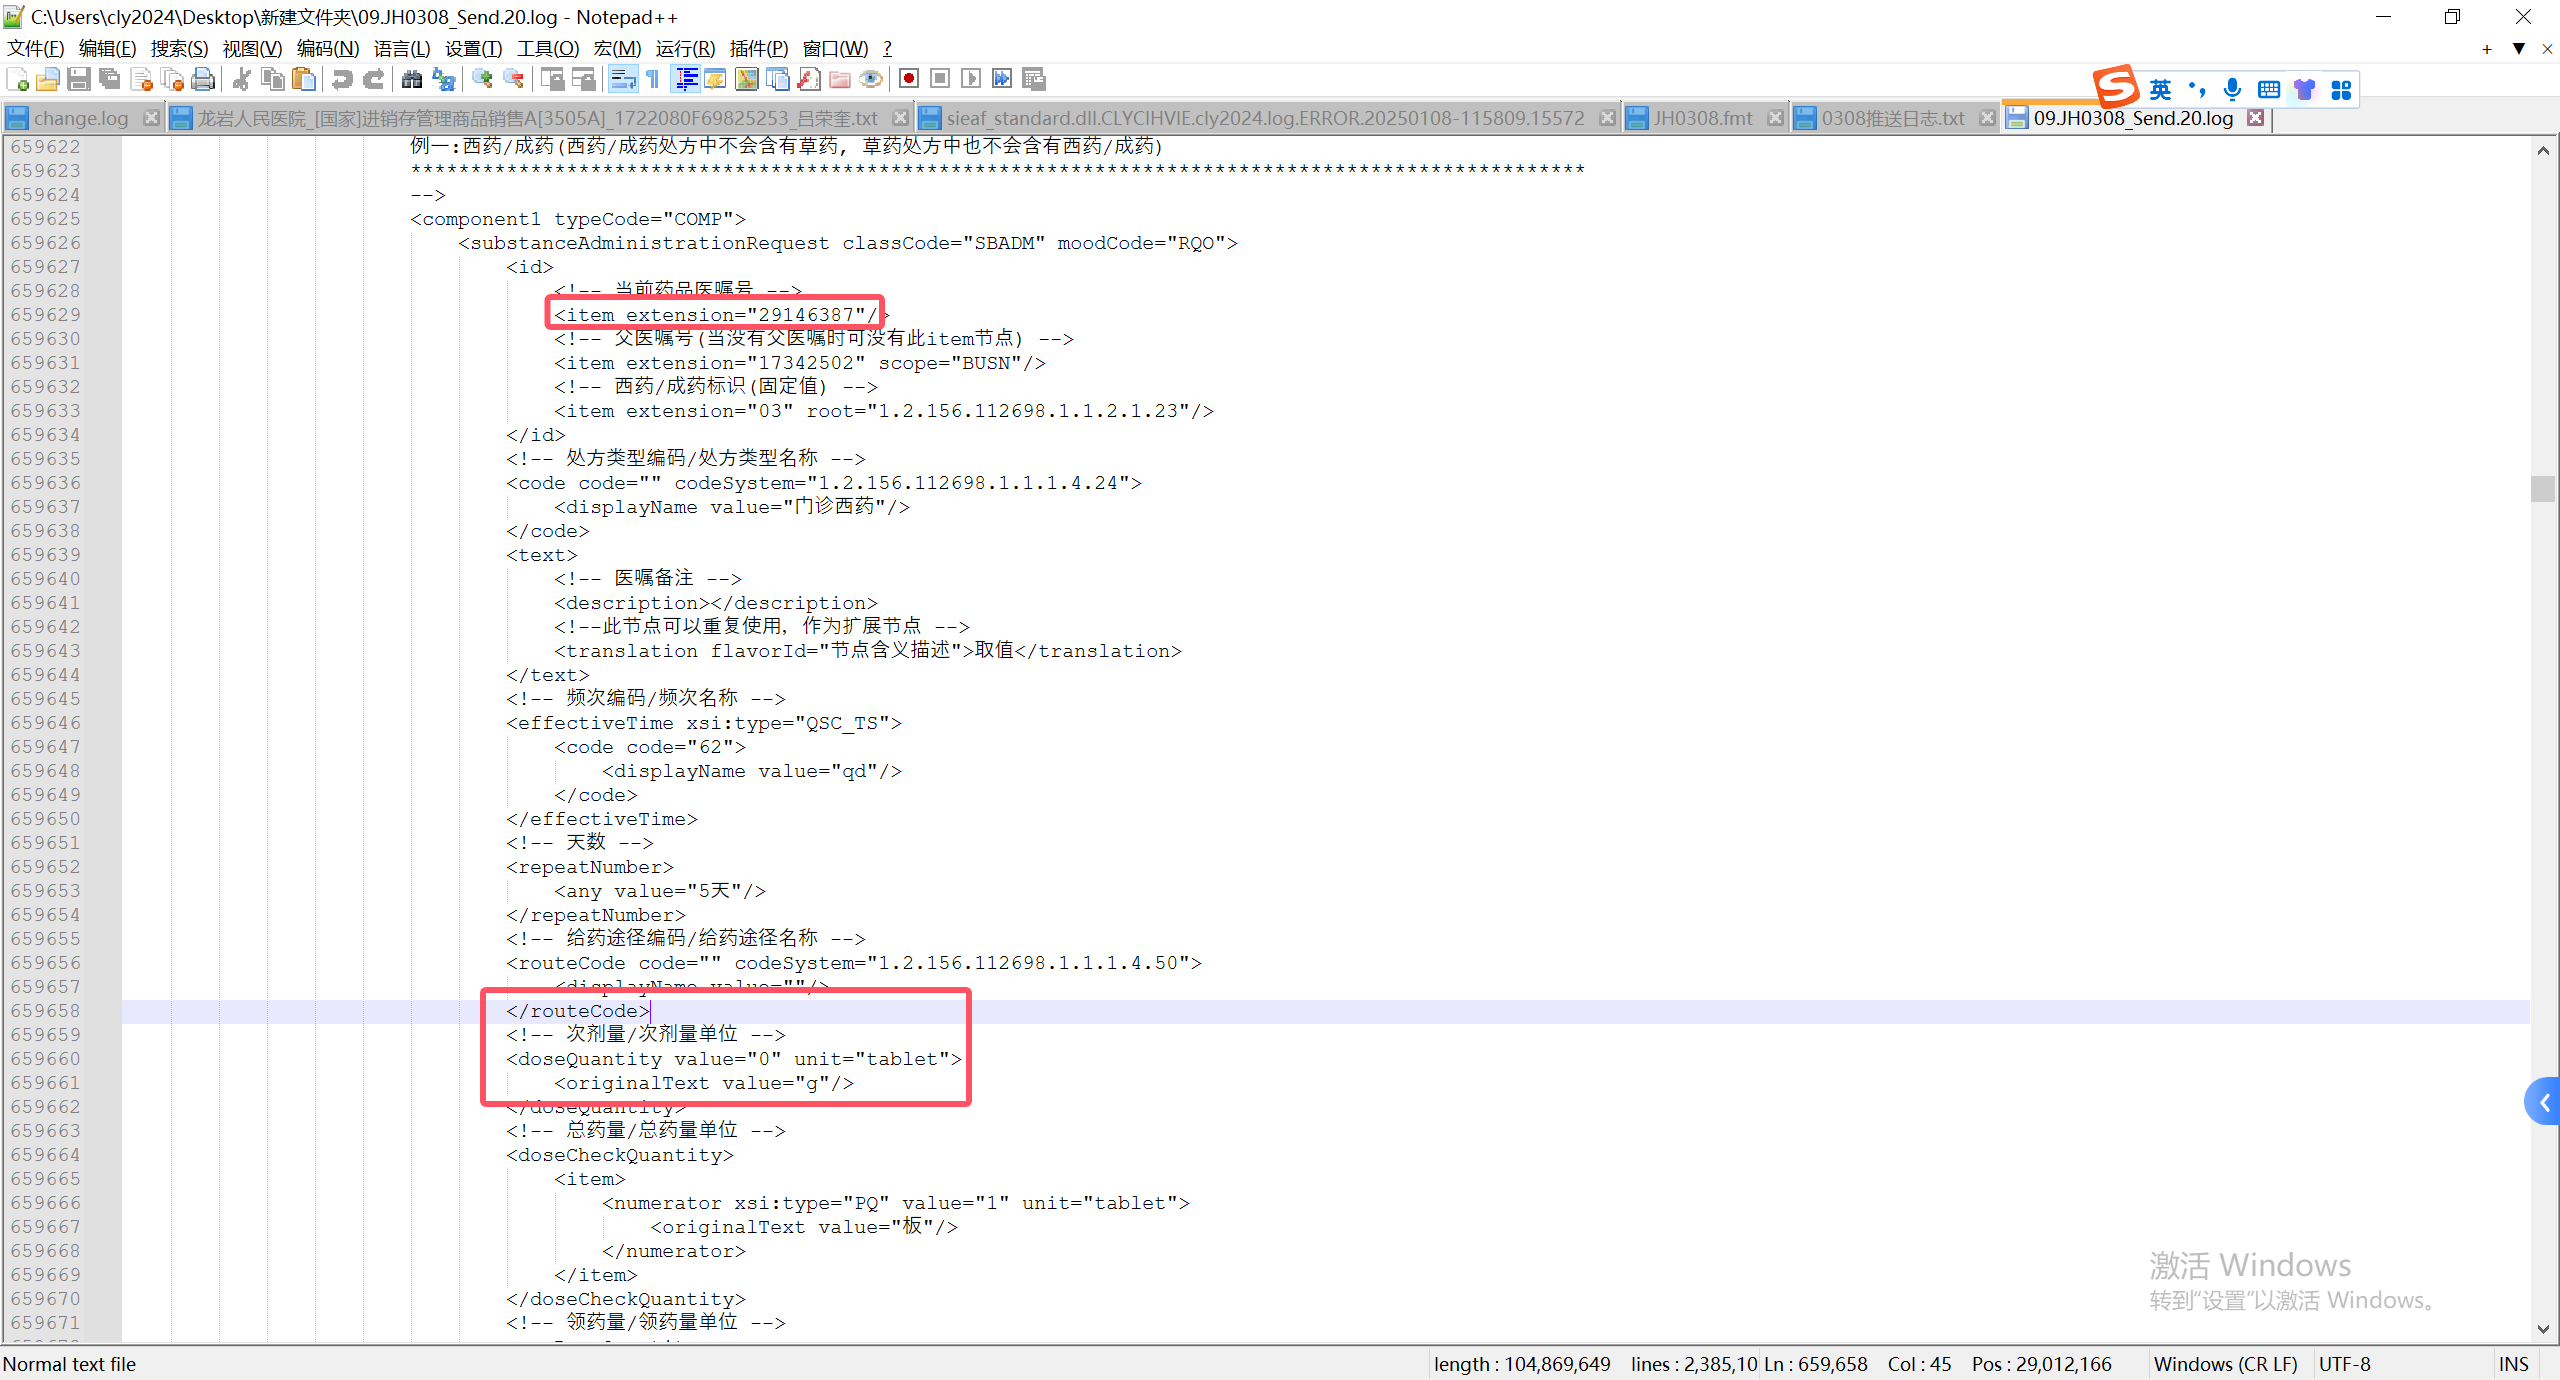Viewport: 2560px width, 1380px height.
Task: Switch to the JH0308.fmt tab
Action: 1702,118
